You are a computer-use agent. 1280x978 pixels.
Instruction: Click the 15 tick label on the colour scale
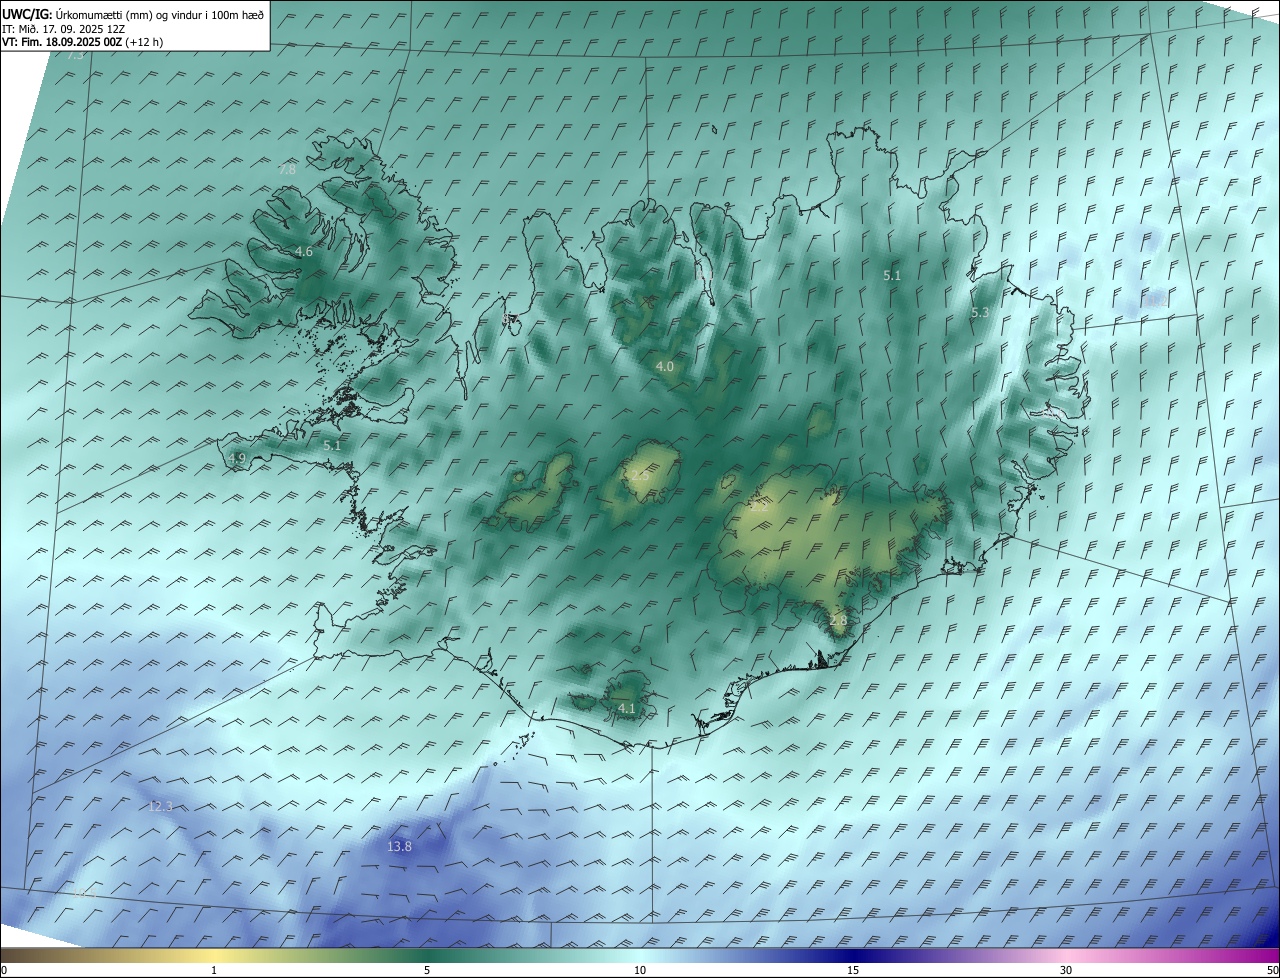click(853, 970)
